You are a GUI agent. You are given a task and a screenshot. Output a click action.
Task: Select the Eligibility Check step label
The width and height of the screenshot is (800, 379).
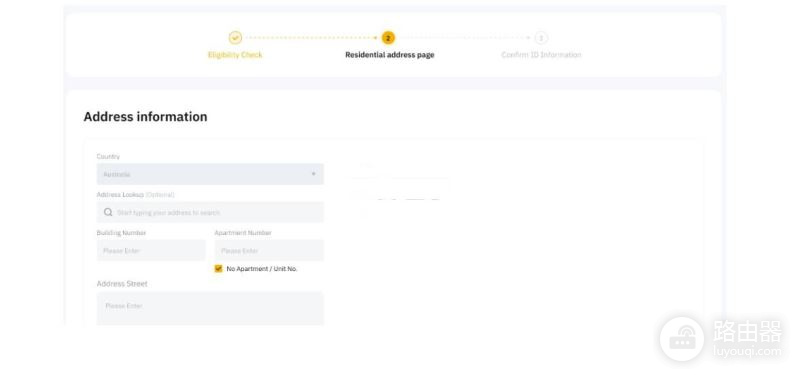click(x=235, y=55)
